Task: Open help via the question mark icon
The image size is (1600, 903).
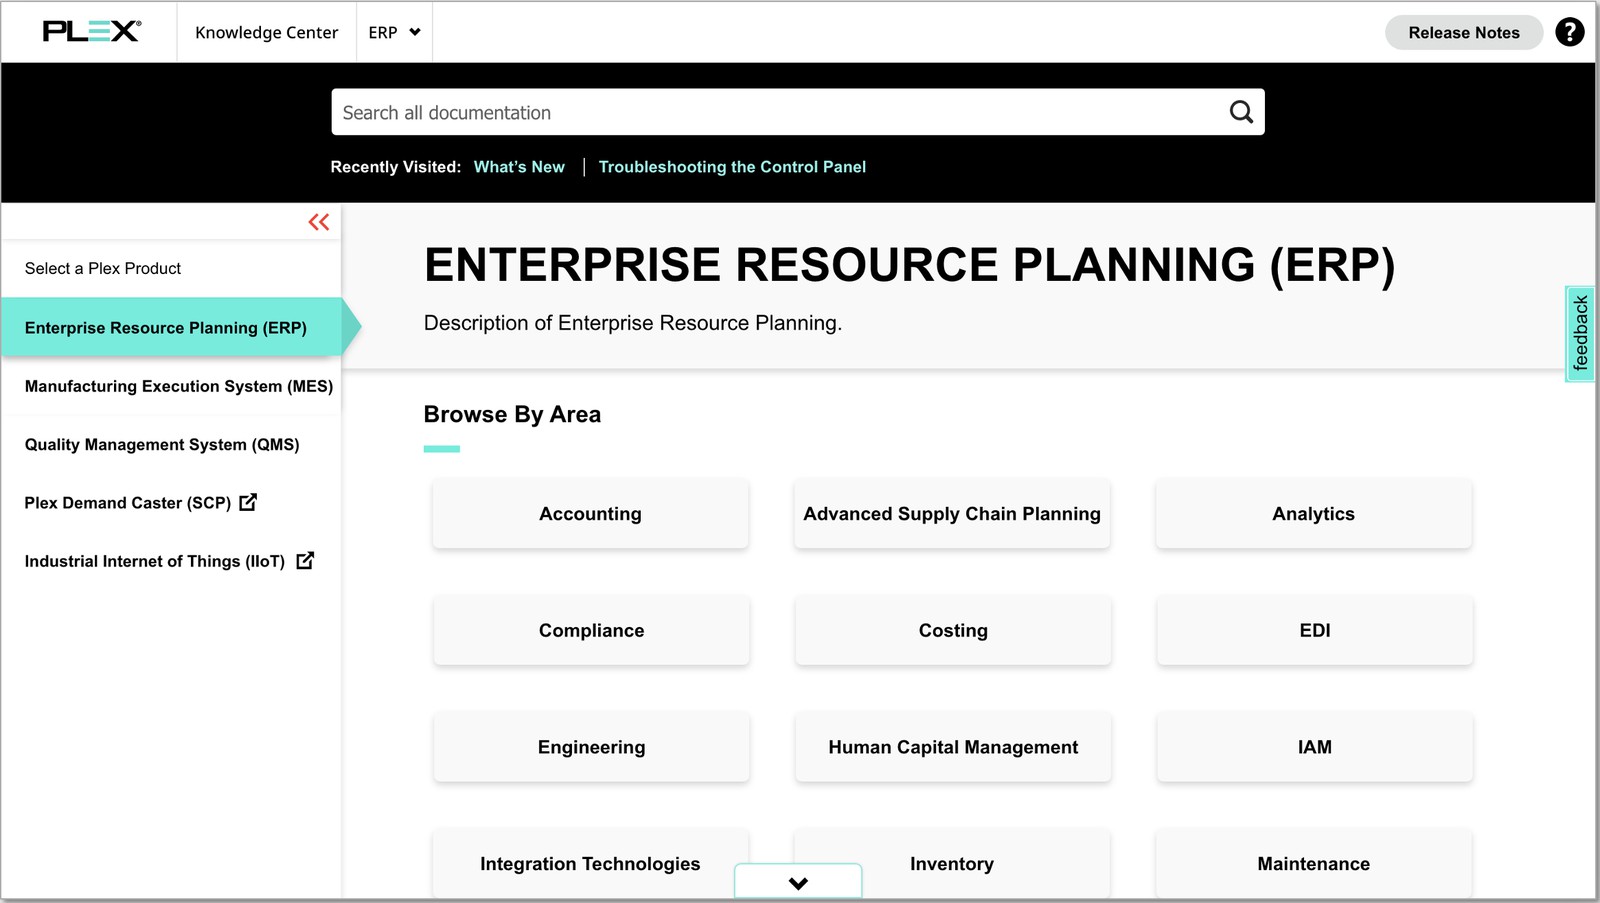Action: pyautogui.click(x=1569, y=31)
